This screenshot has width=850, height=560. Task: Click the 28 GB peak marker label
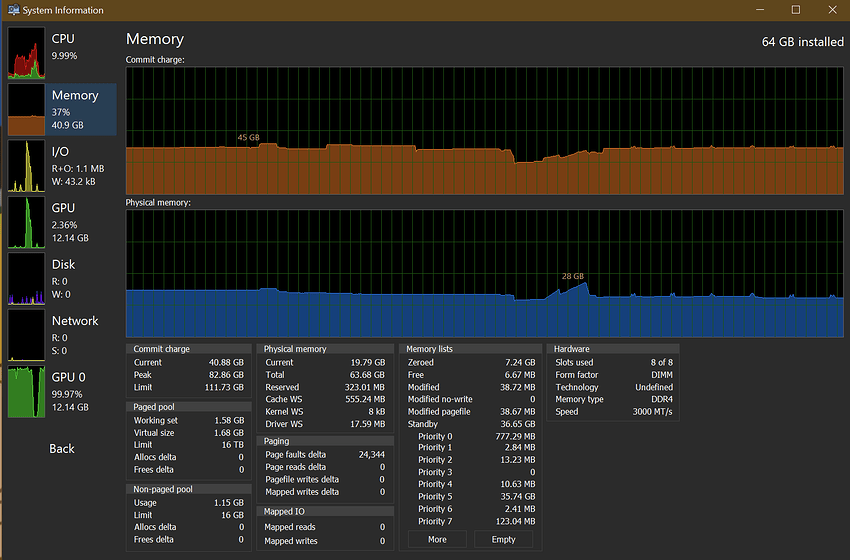[x=572, y=276]
